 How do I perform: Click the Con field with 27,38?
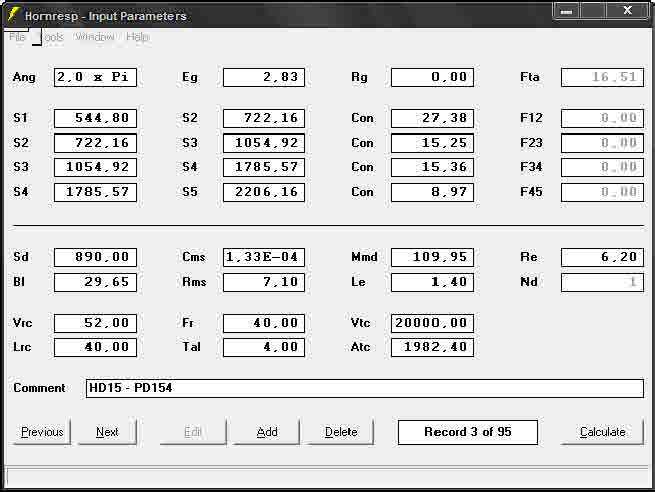click(x=432, y=118)
